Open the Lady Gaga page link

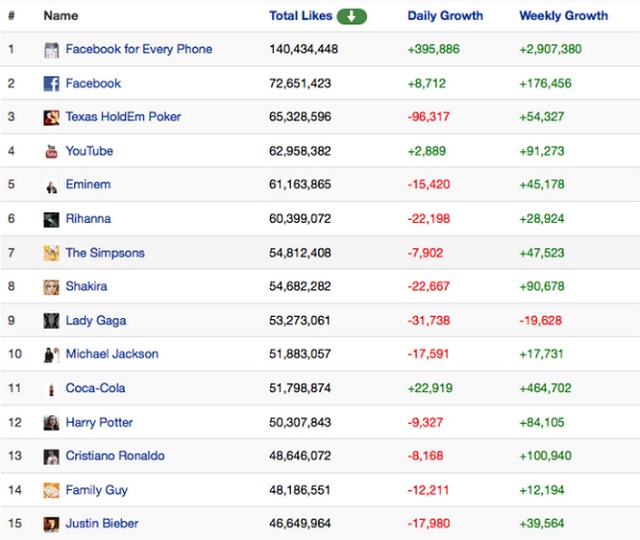point(96,321)
